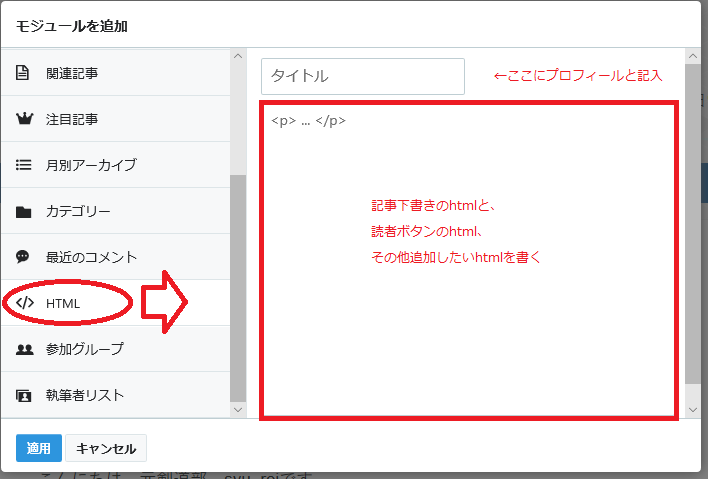Image resolution: width=708 pixels, height=479 pixels.
Task: Click right panel scrollbar up arrow
Action: tap(693, 56)
